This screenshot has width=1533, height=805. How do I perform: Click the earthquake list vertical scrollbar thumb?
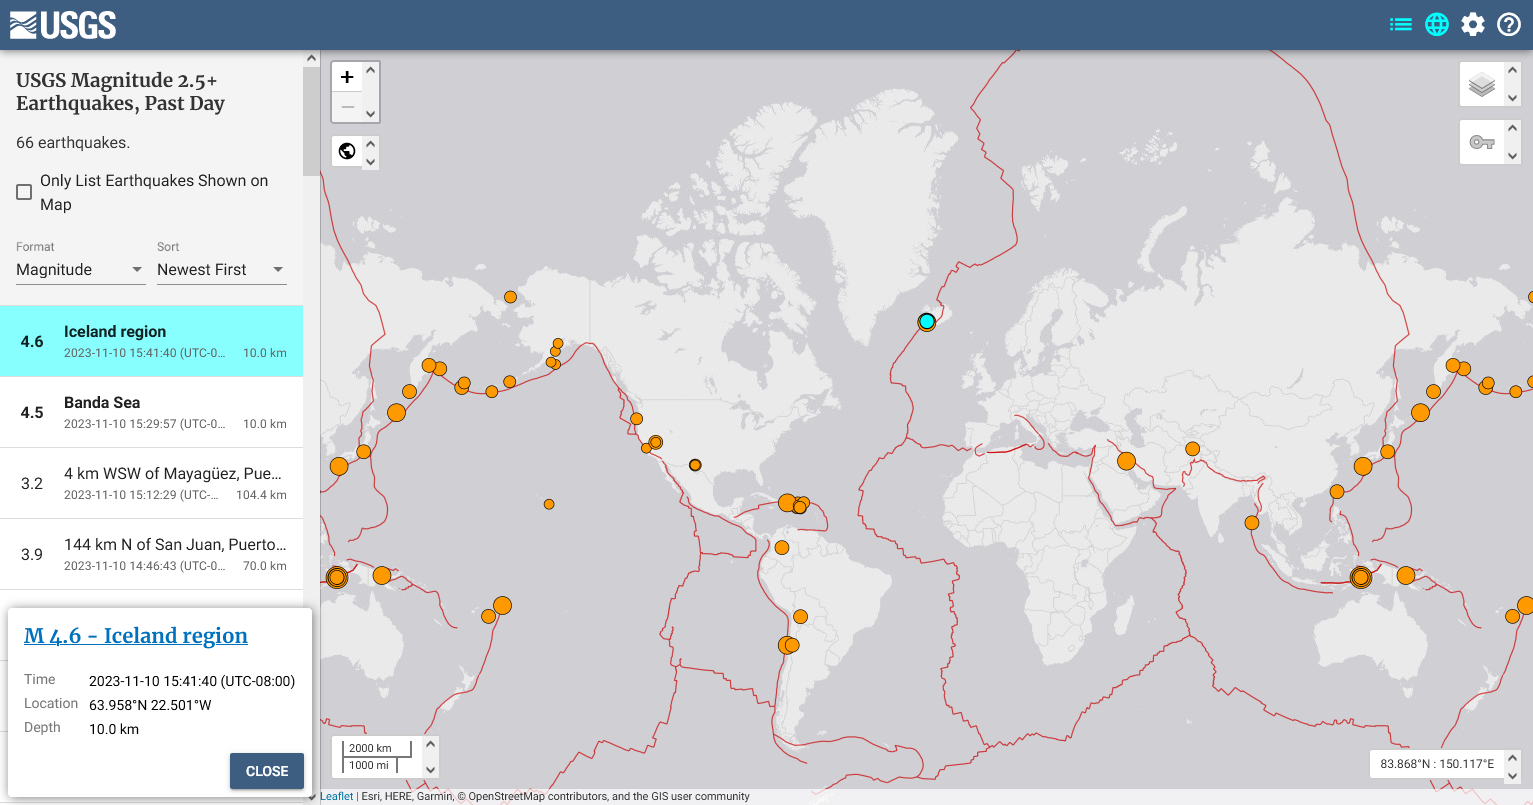pyautogui.click(x=311, y=120)
